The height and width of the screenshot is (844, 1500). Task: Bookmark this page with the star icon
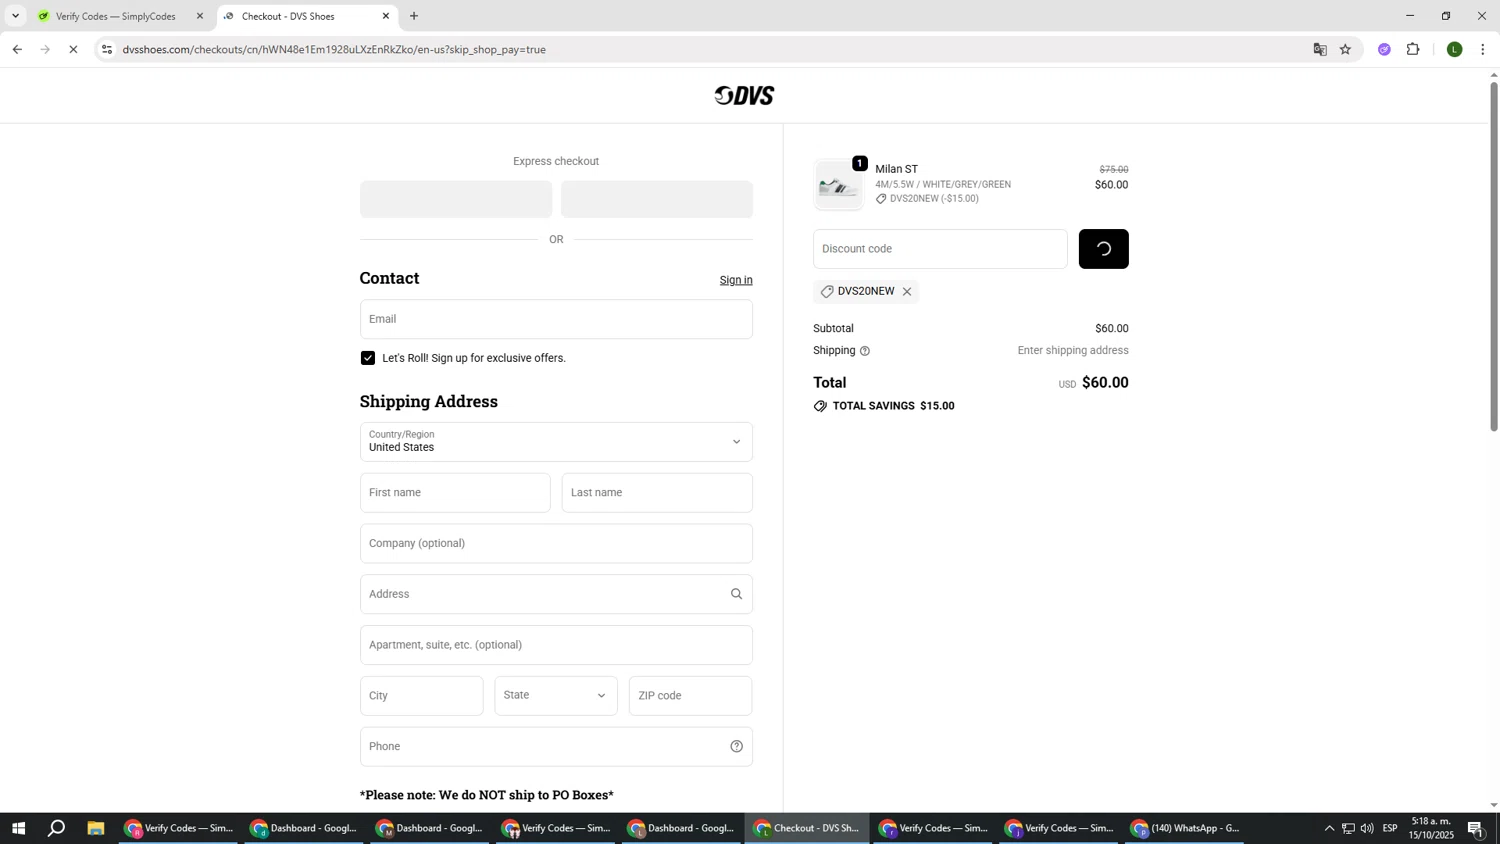(1346, 49)
